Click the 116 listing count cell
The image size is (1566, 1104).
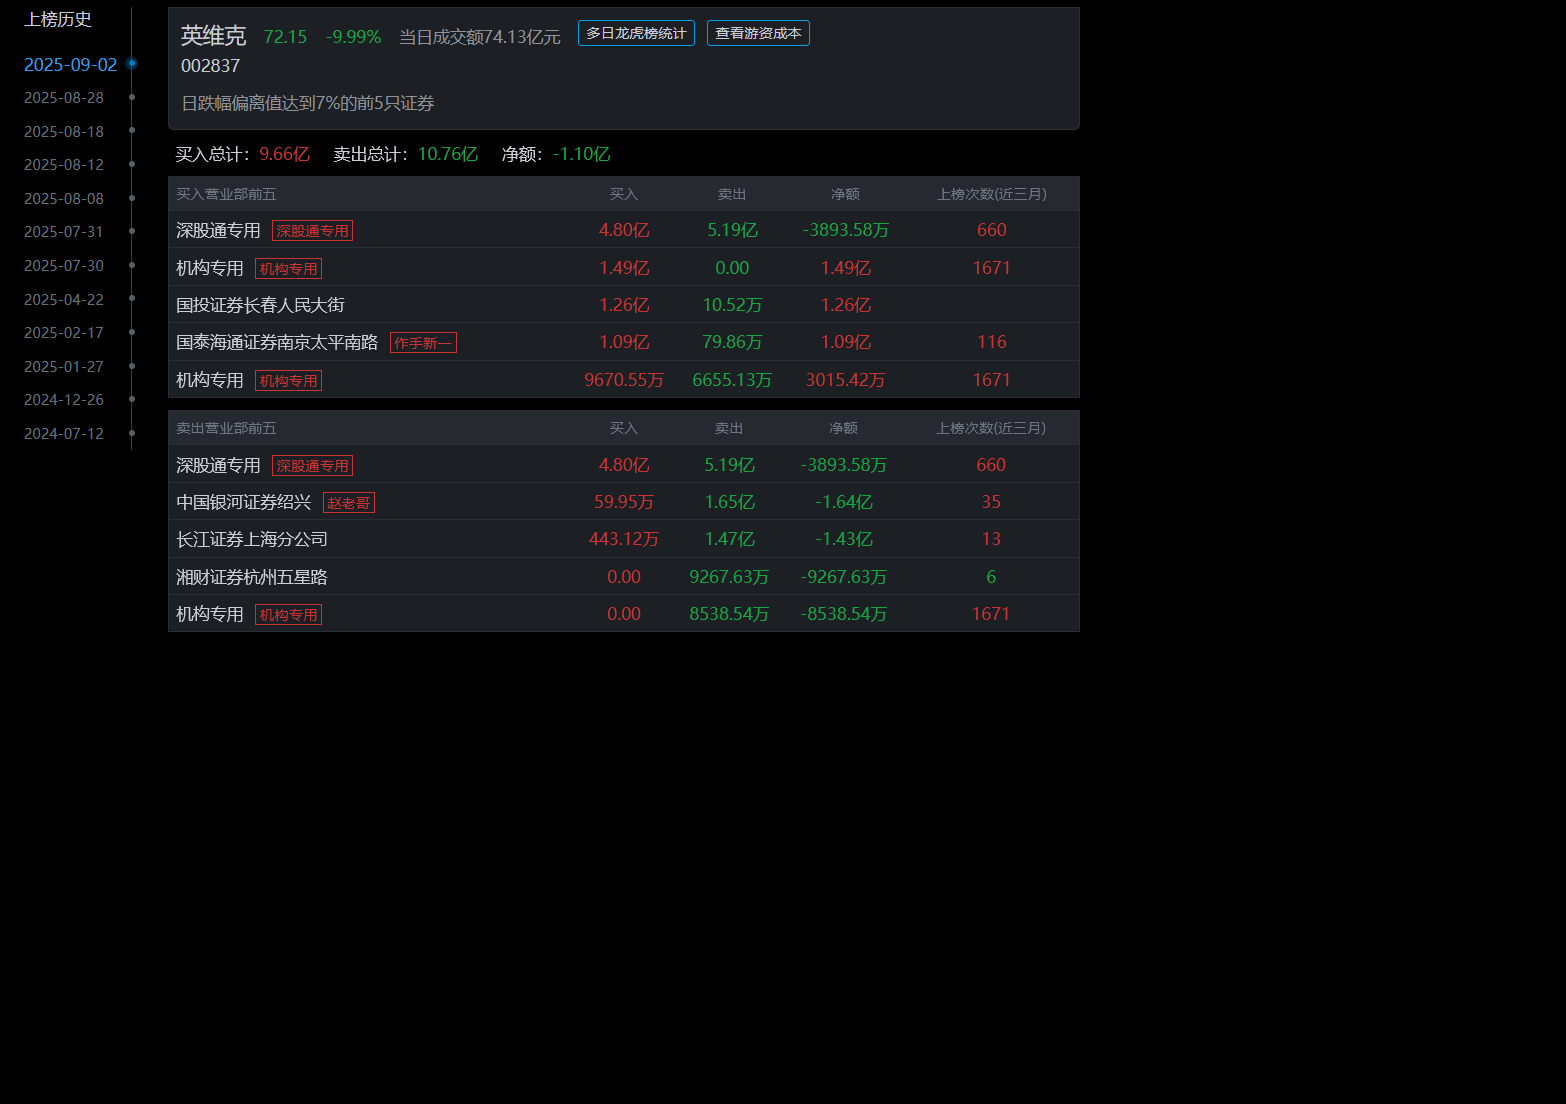click(992, 342)
